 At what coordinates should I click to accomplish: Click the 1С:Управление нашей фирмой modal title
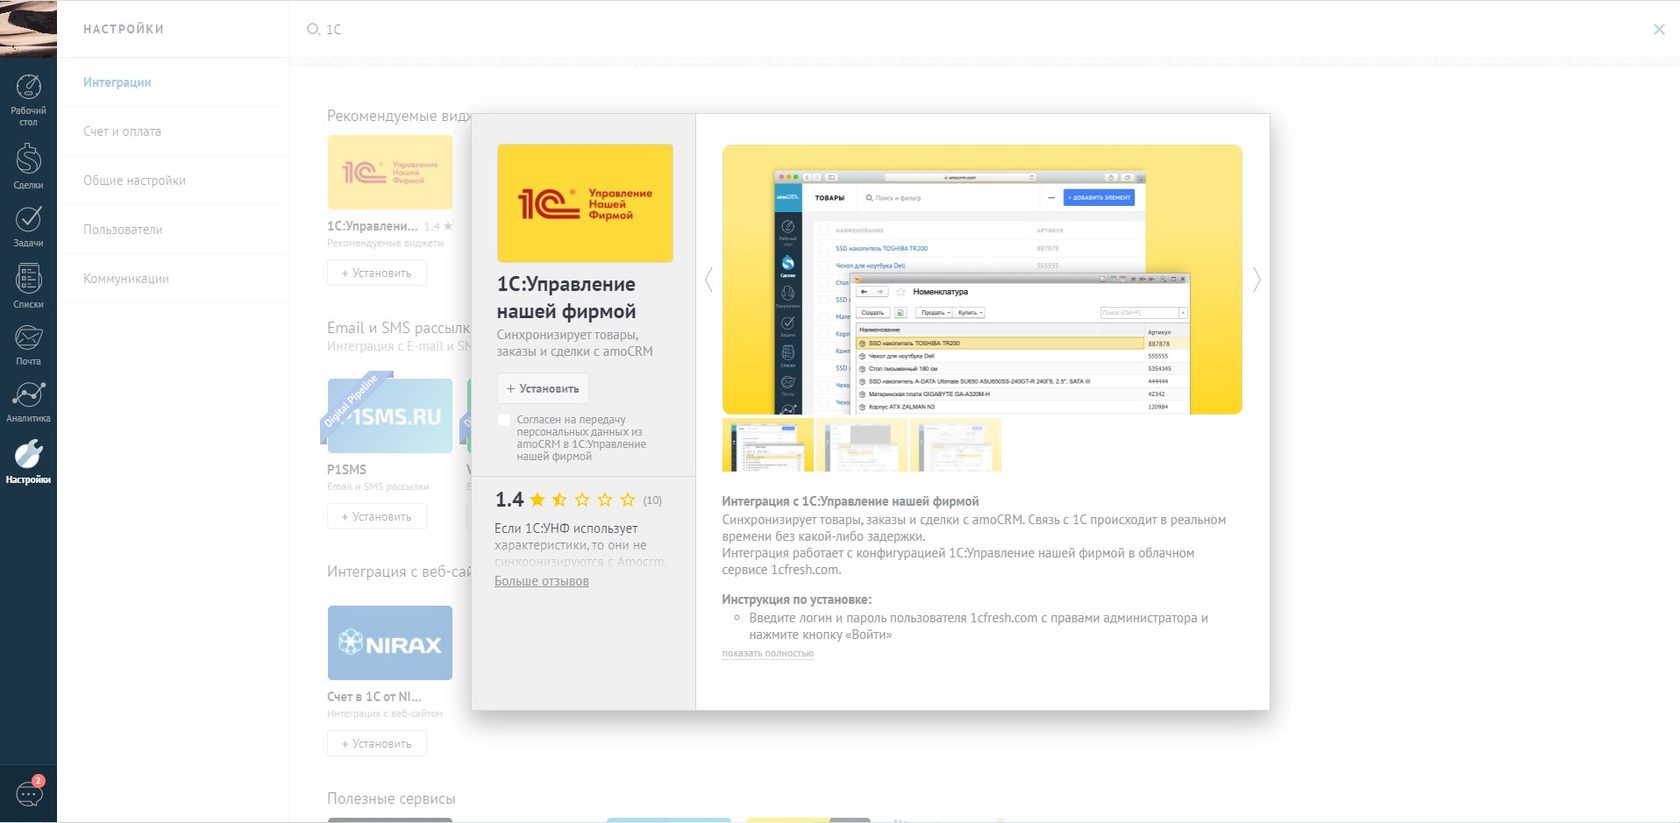coord(566,298)
